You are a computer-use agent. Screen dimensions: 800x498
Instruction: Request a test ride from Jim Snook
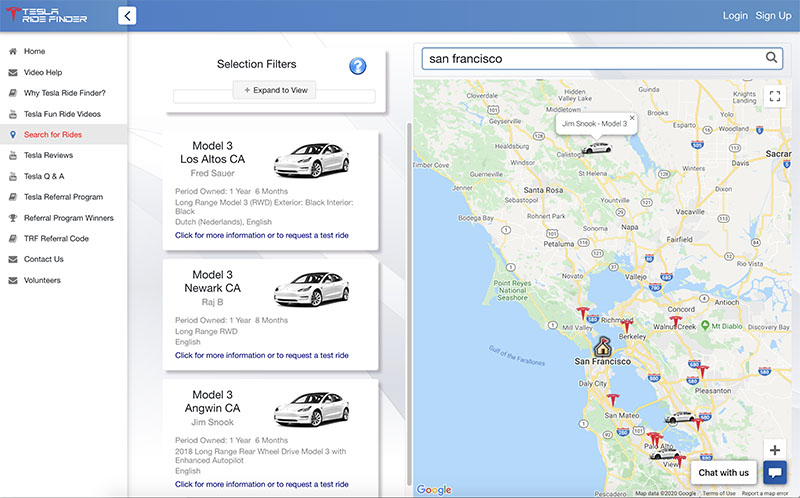(x=262, y=484)
